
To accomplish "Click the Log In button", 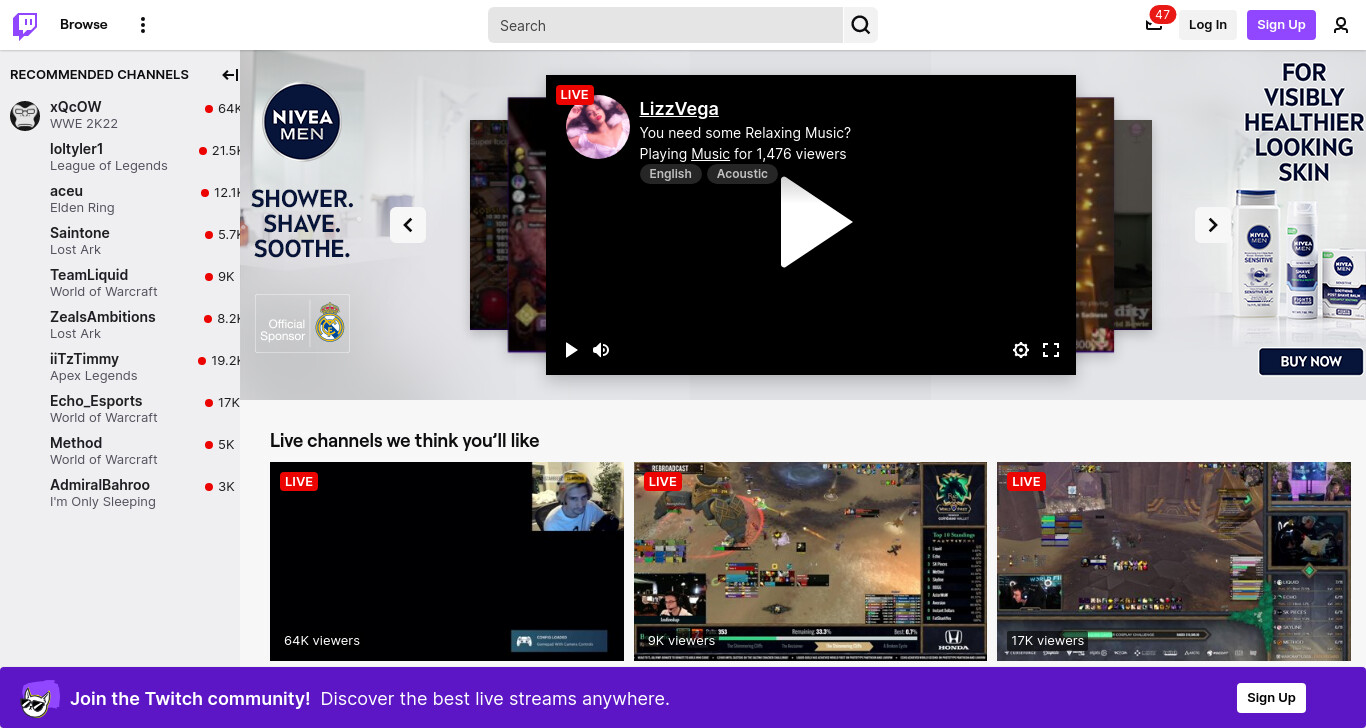I will pyautogui.click(x=1208, y=25).
